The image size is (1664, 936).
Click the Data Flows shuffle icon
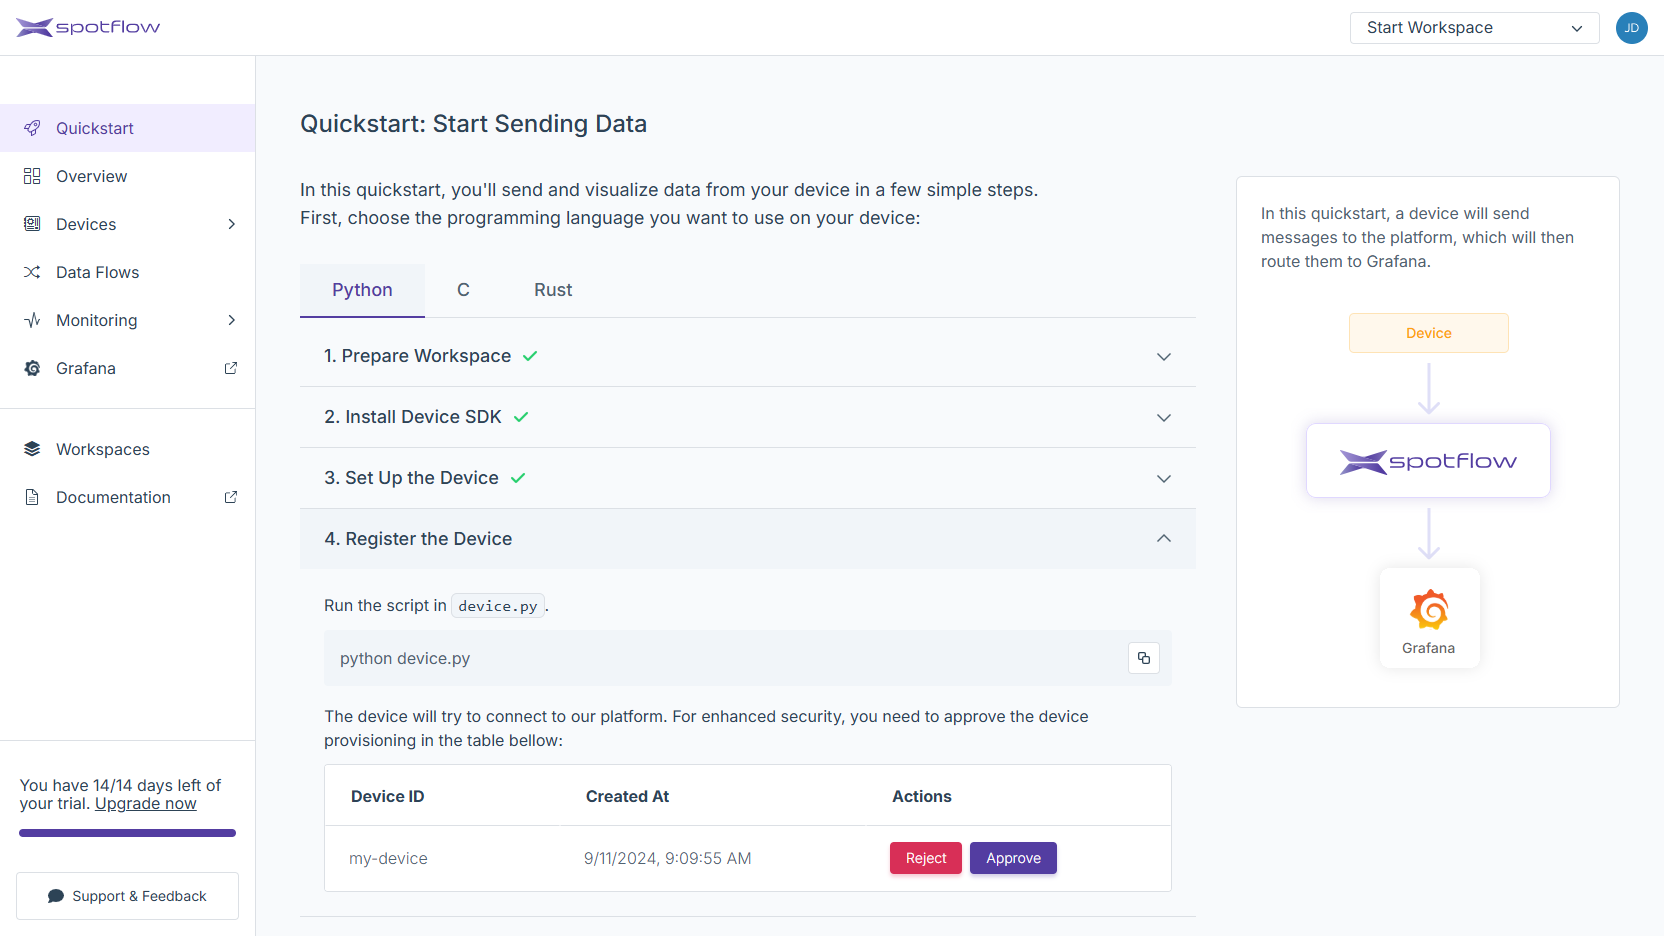32,272
